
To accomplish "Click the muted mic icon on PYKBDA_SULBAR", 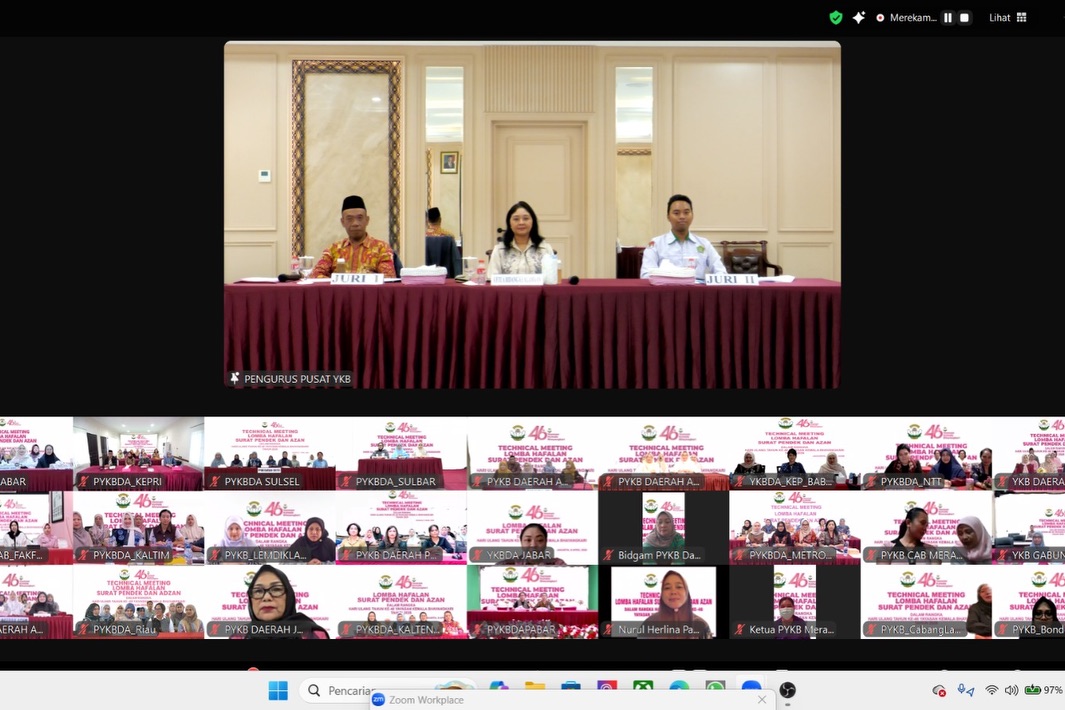I will tap(346, 482).
